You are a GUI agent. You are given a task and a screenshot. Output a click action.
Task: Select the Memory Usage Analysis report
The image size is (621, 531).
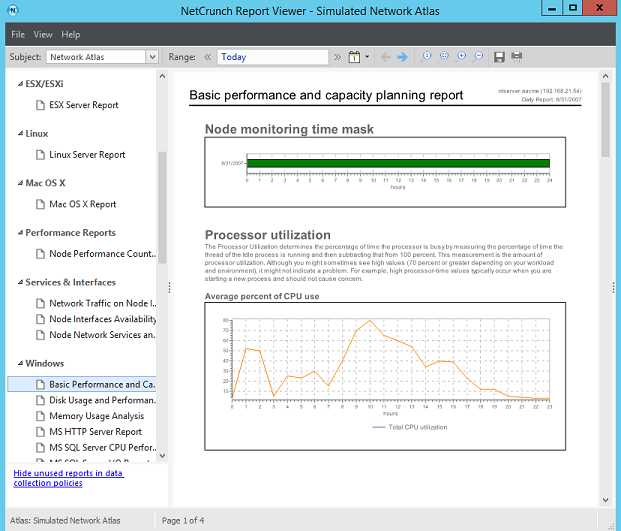90,416
